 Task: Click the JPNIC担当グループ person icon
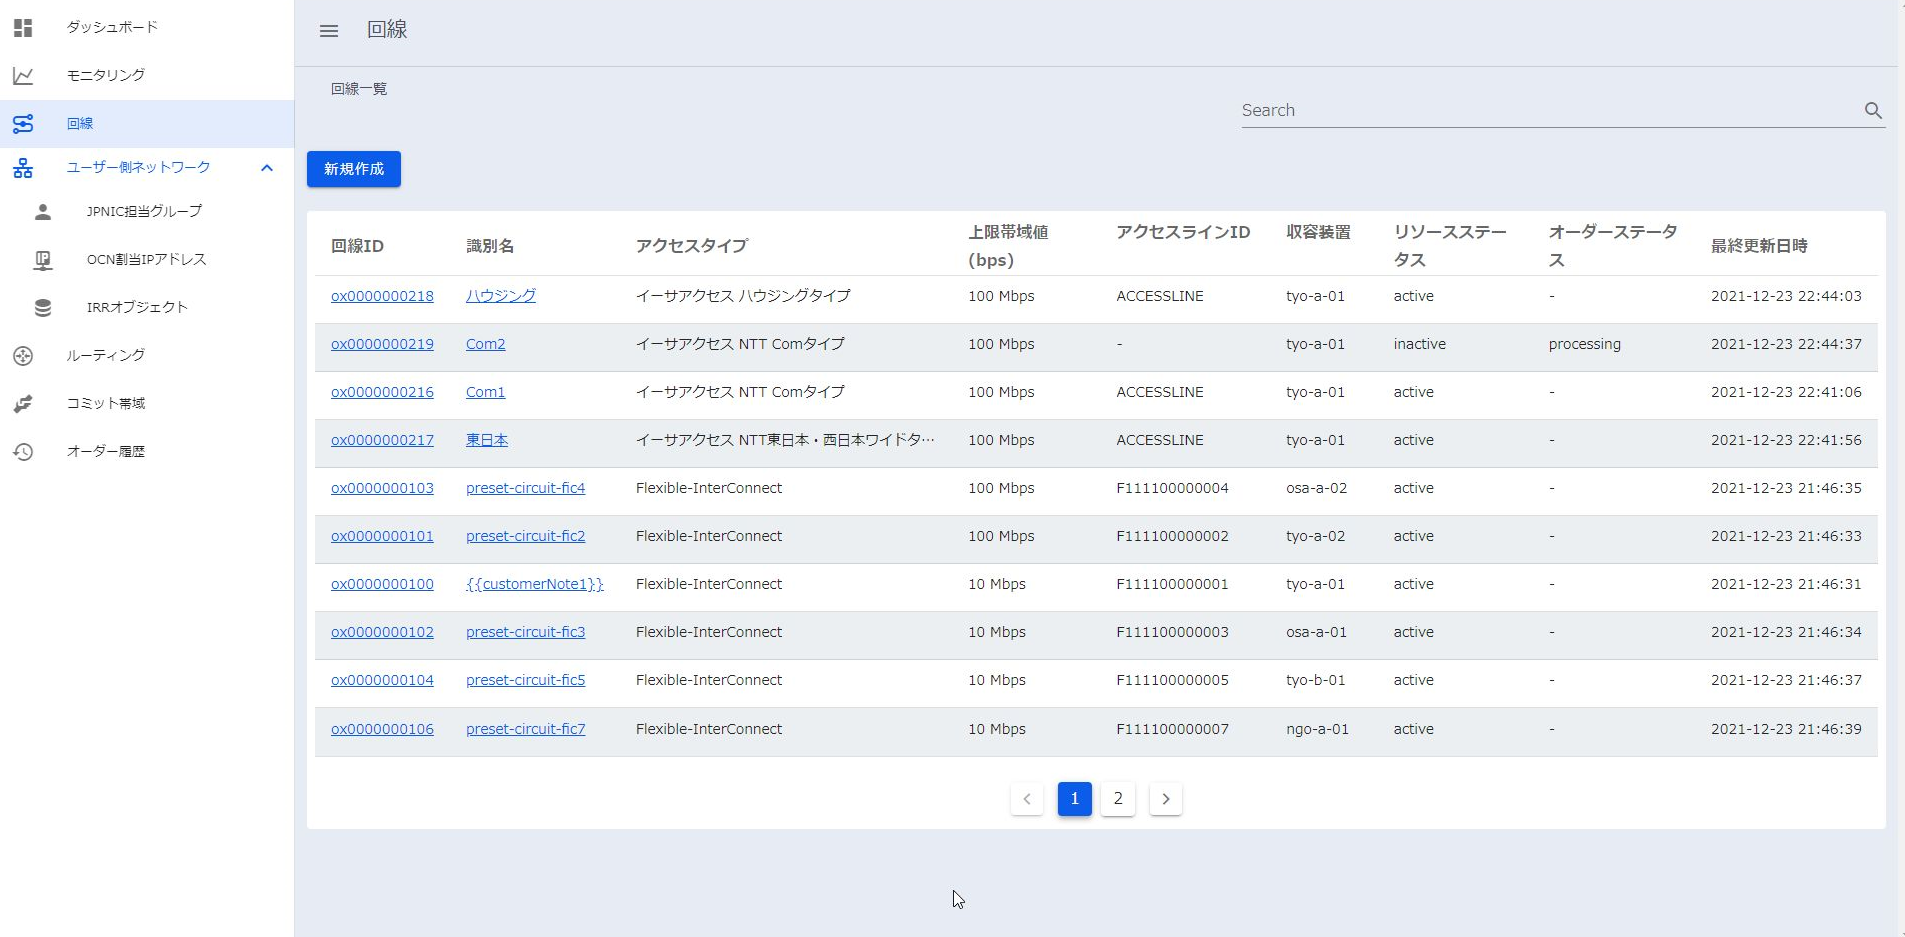pyautogui.click(x=43, y=212)
